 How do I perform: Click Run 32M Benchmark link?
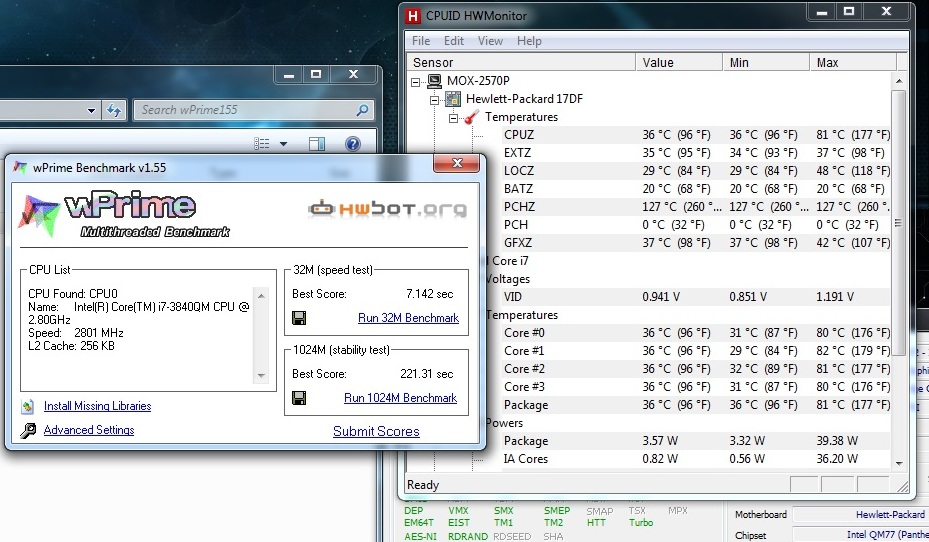click(408, 318)
